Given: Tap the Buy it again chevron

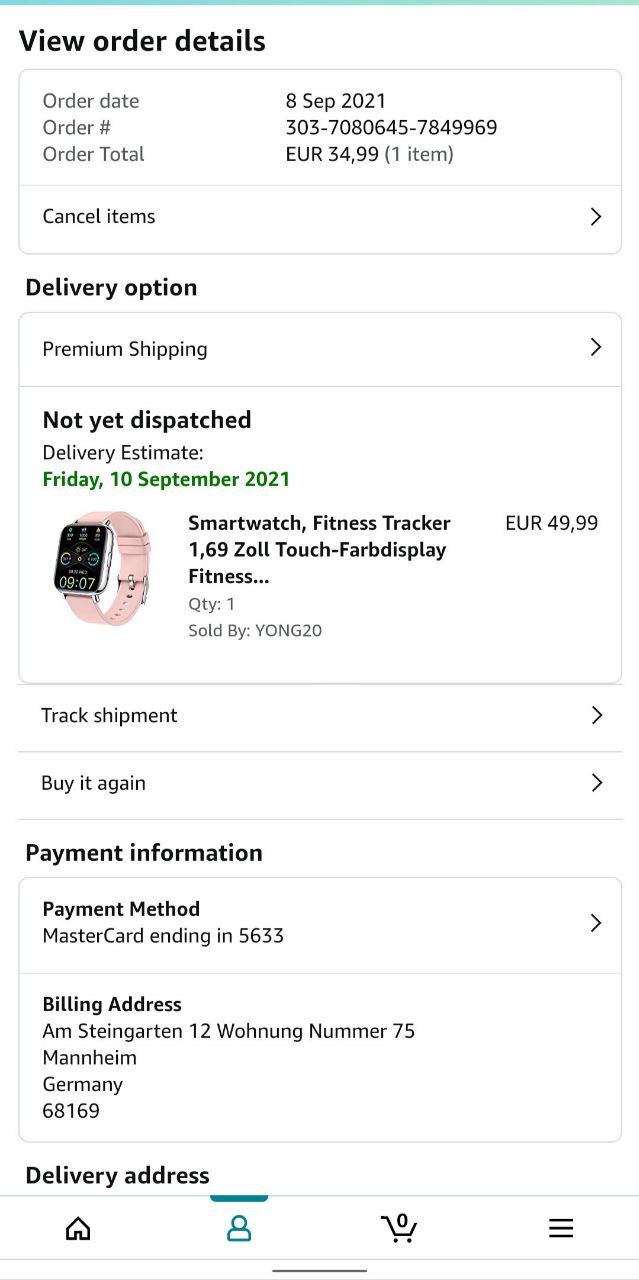Looking at the screenshot, I should pos(597,783).
